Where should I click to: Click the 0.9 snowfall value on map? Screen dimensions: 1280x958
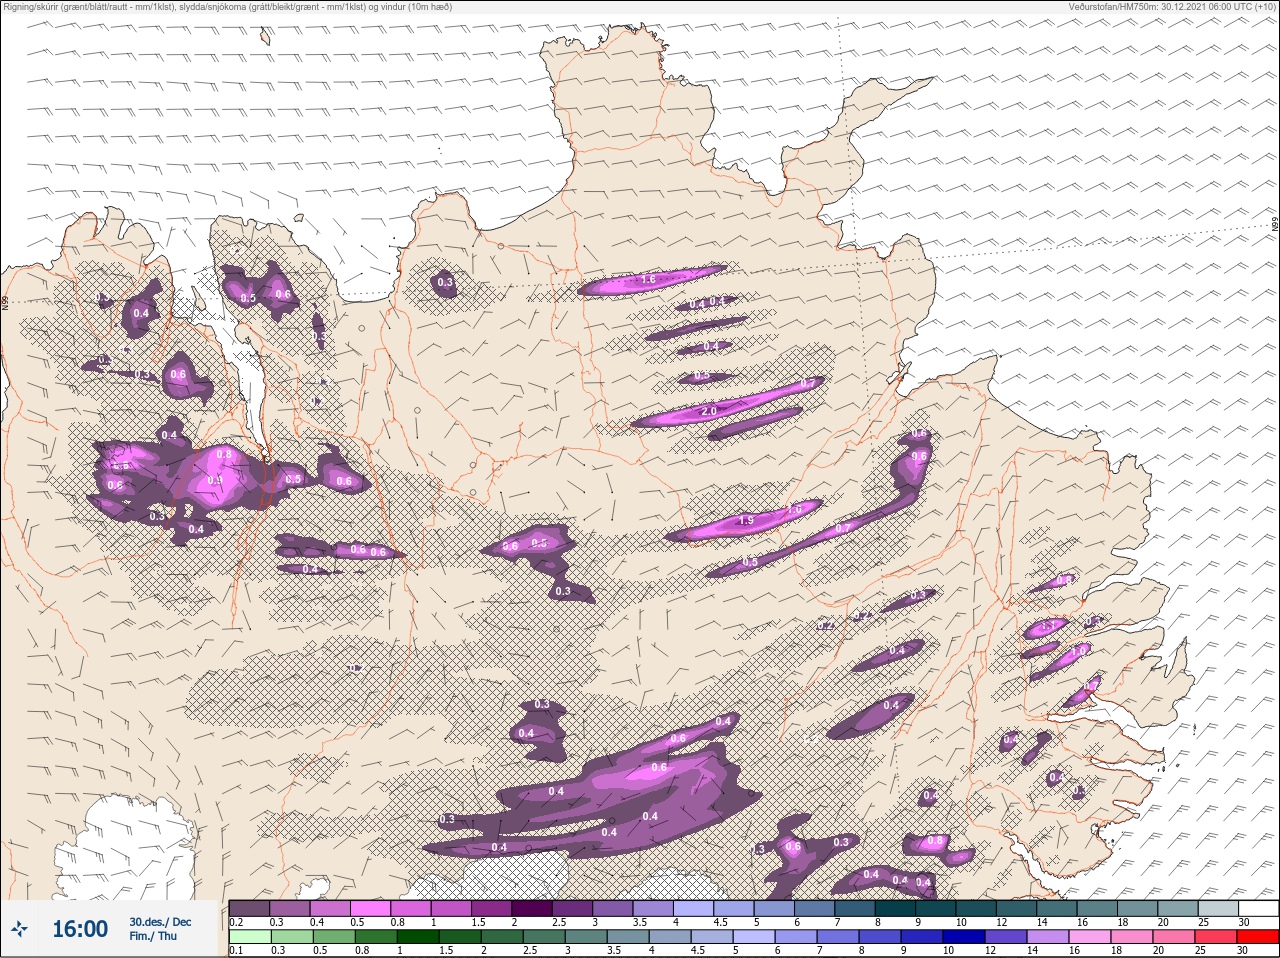click(215, 481)
